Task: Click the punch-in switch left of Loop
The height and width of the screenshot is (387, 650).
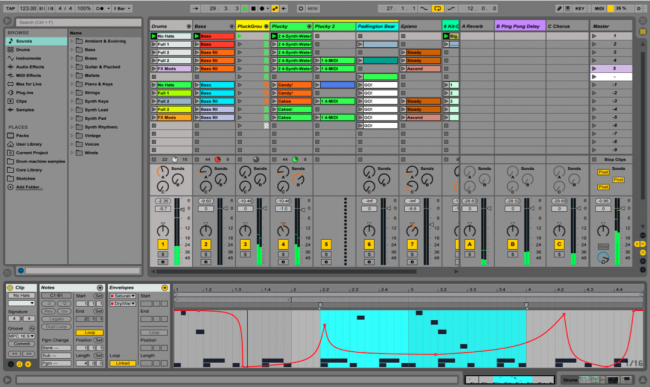Action: click(x=424, y=8)
